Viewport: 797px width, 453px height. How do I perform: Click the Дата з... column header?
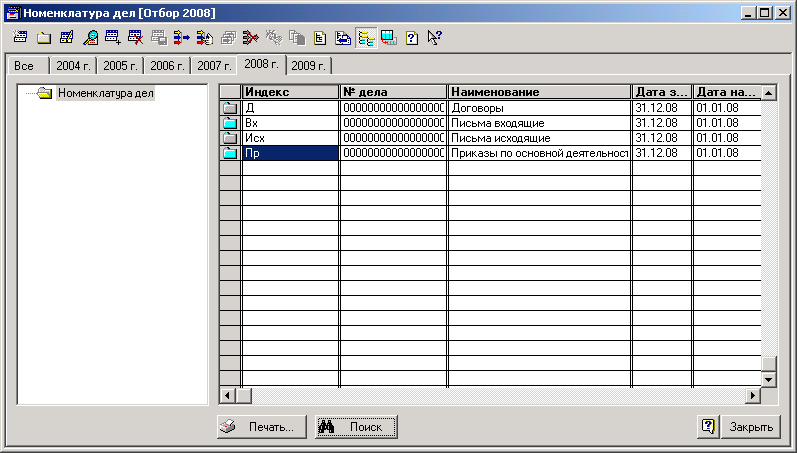pos(662,92)
